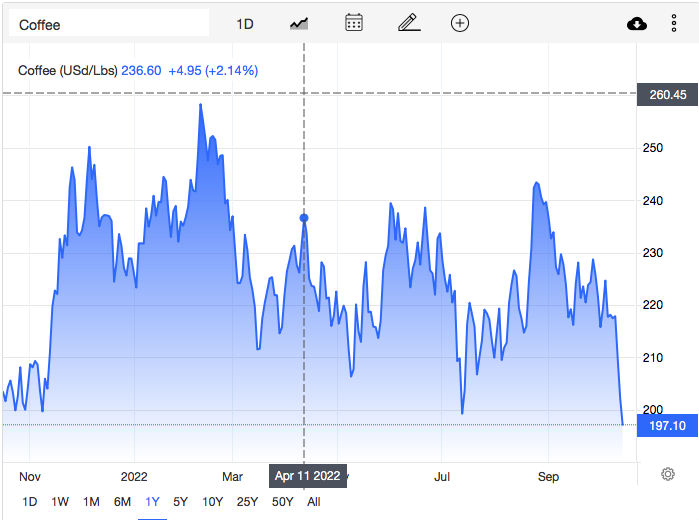Select the active 1Y time range
This screenshot has height=520, width=699.
pyautogui.click(x=152, y=502)
